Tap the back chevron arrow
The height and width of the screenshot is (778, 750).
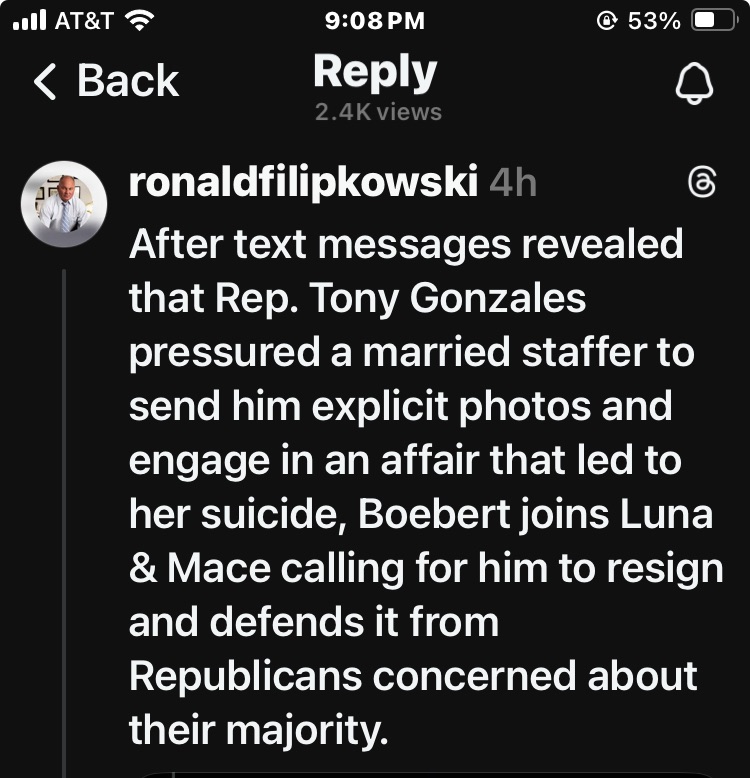tap(46, 82)
